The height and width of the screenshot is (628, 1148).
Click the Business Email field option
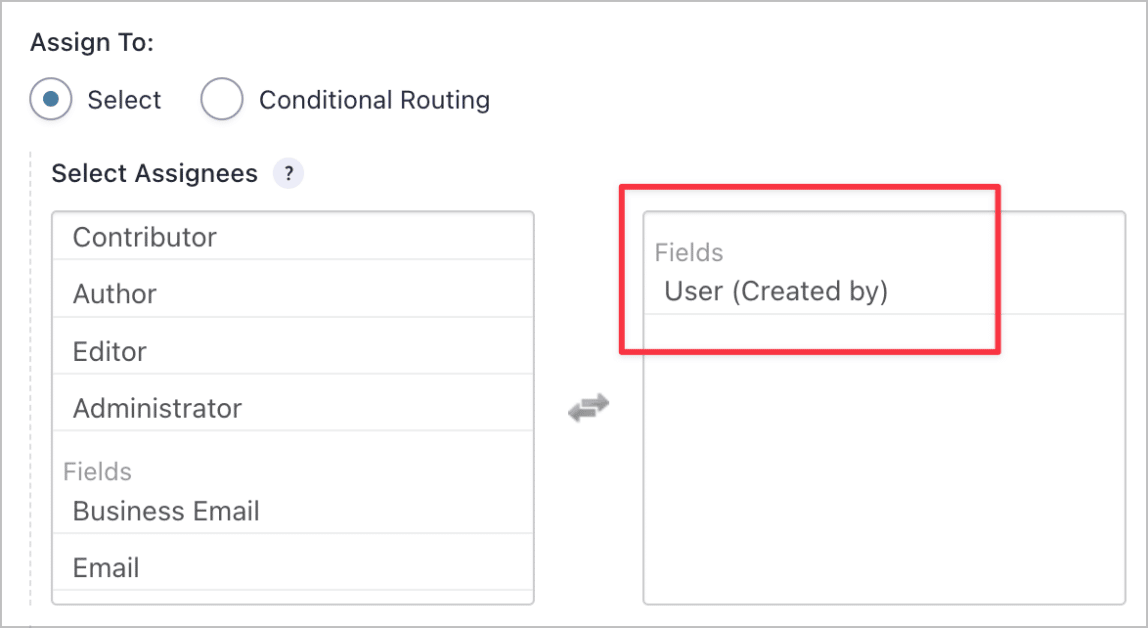pyautogui.click(x=164, y=510)
